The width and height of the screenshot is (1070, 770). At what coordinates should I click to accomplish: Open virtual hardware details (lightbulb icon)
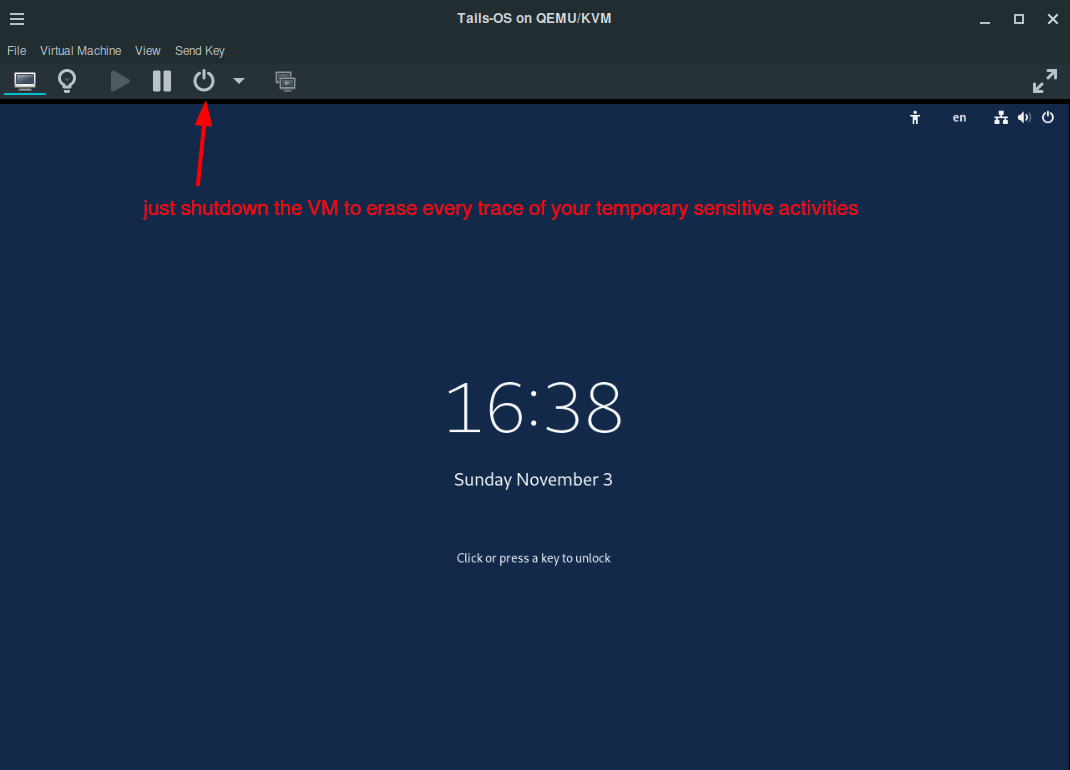(67, 81)
